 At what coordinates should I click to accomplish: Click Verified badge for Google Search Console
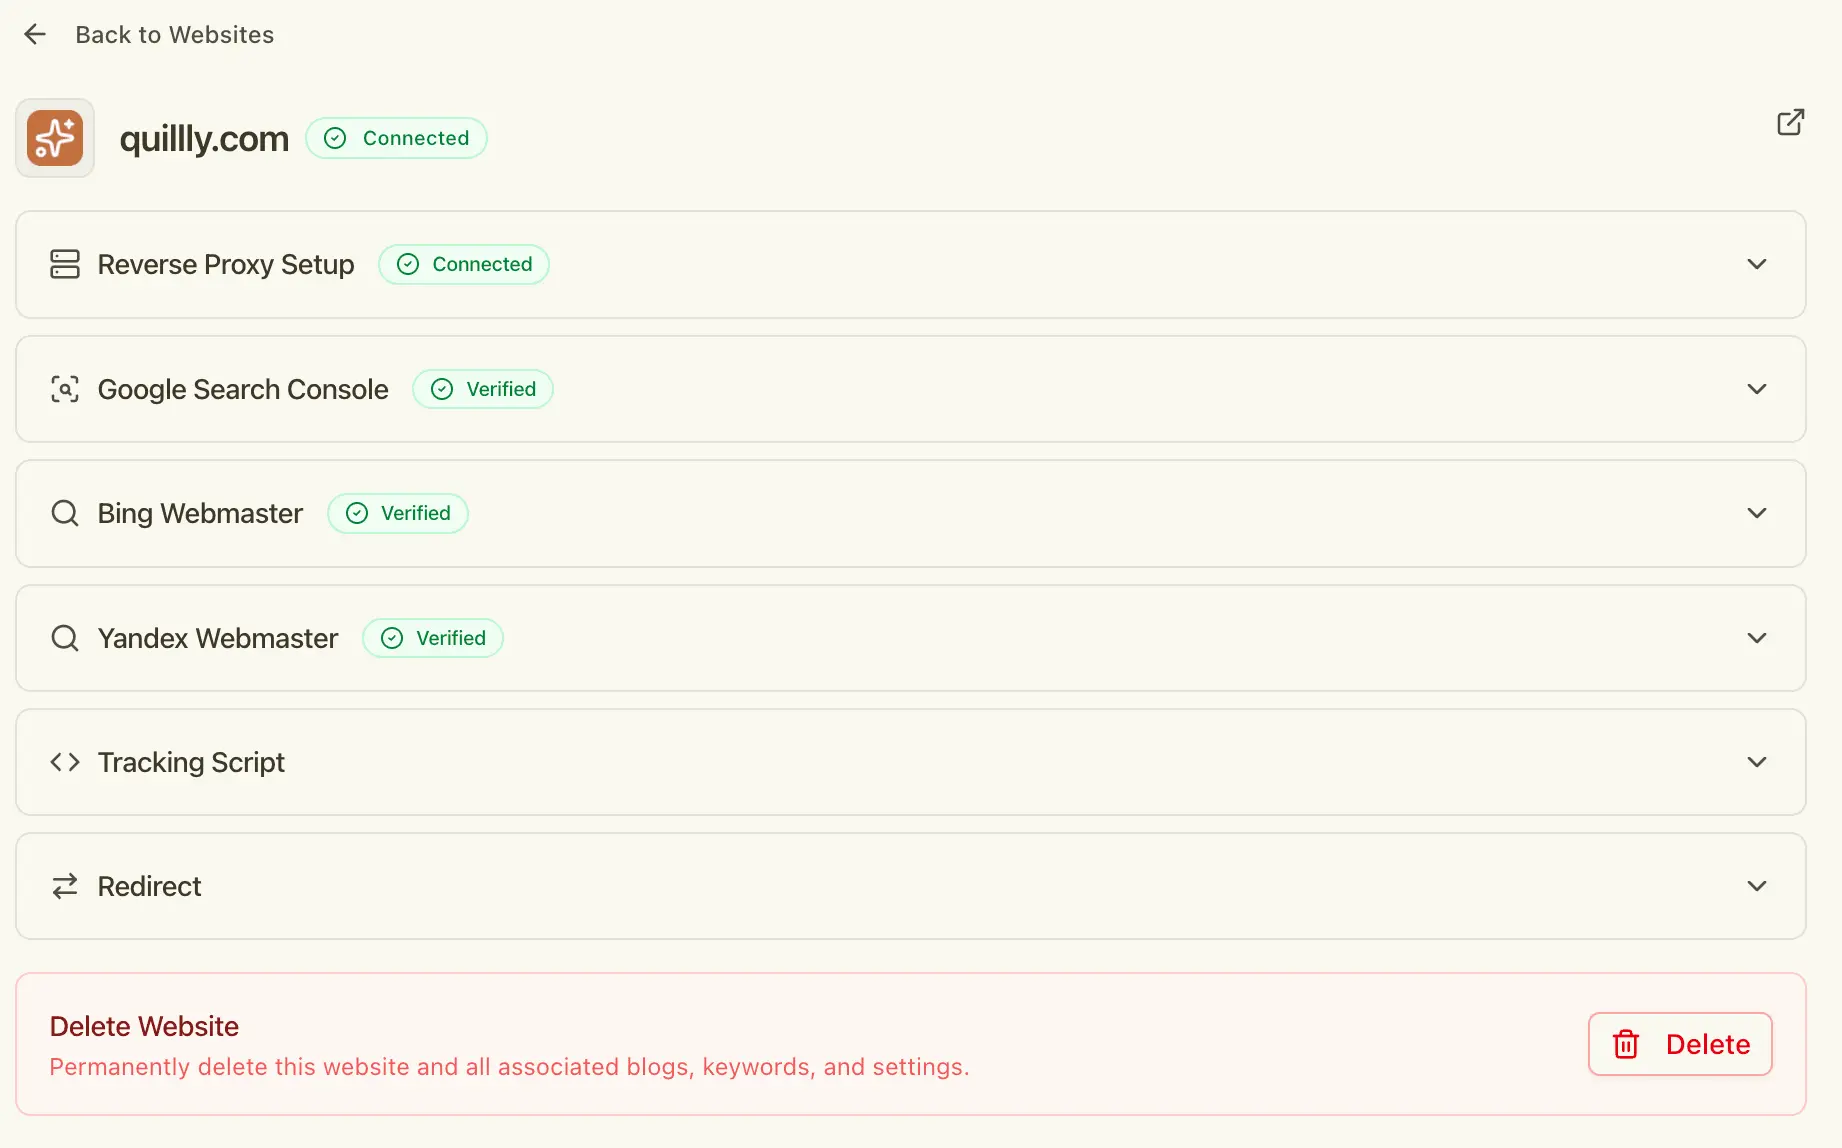click(483, 389)
